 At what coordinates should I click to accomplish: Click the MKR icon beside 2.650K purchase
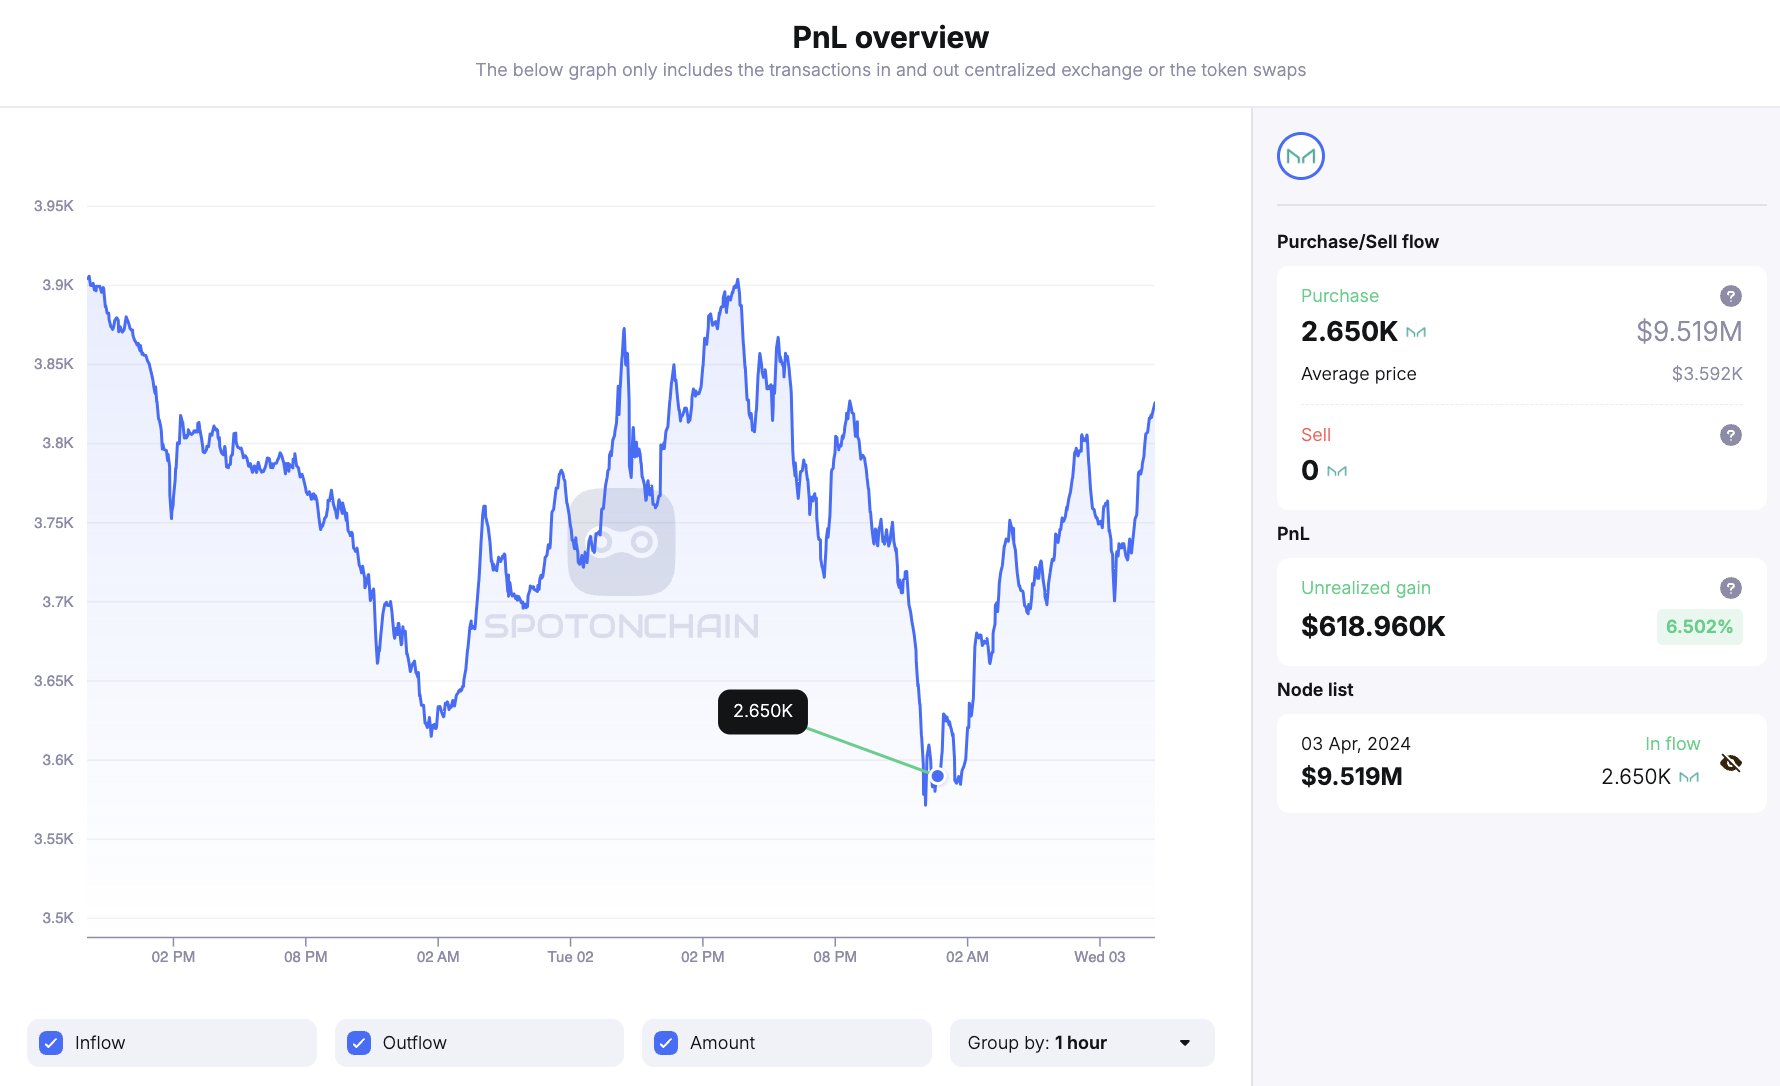coord(1416,332)
